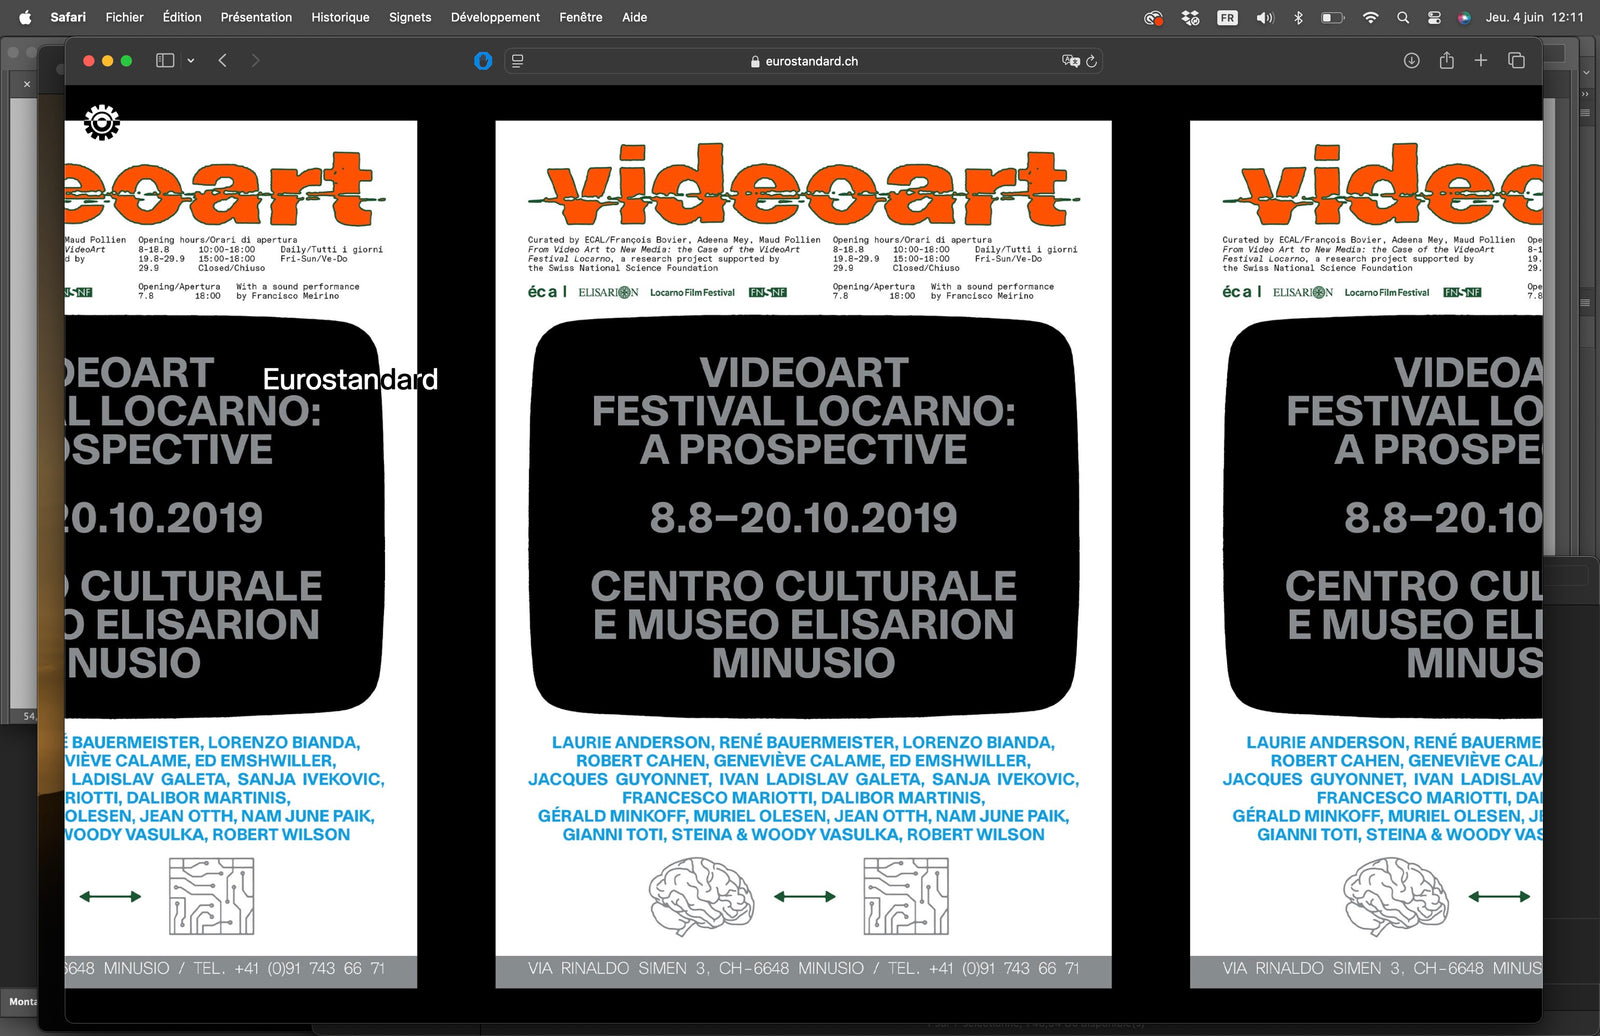Click the Eurostandard site title link
This screenshot has width=1600, height=1036.
pyautogui.click(x=350, y=379)
